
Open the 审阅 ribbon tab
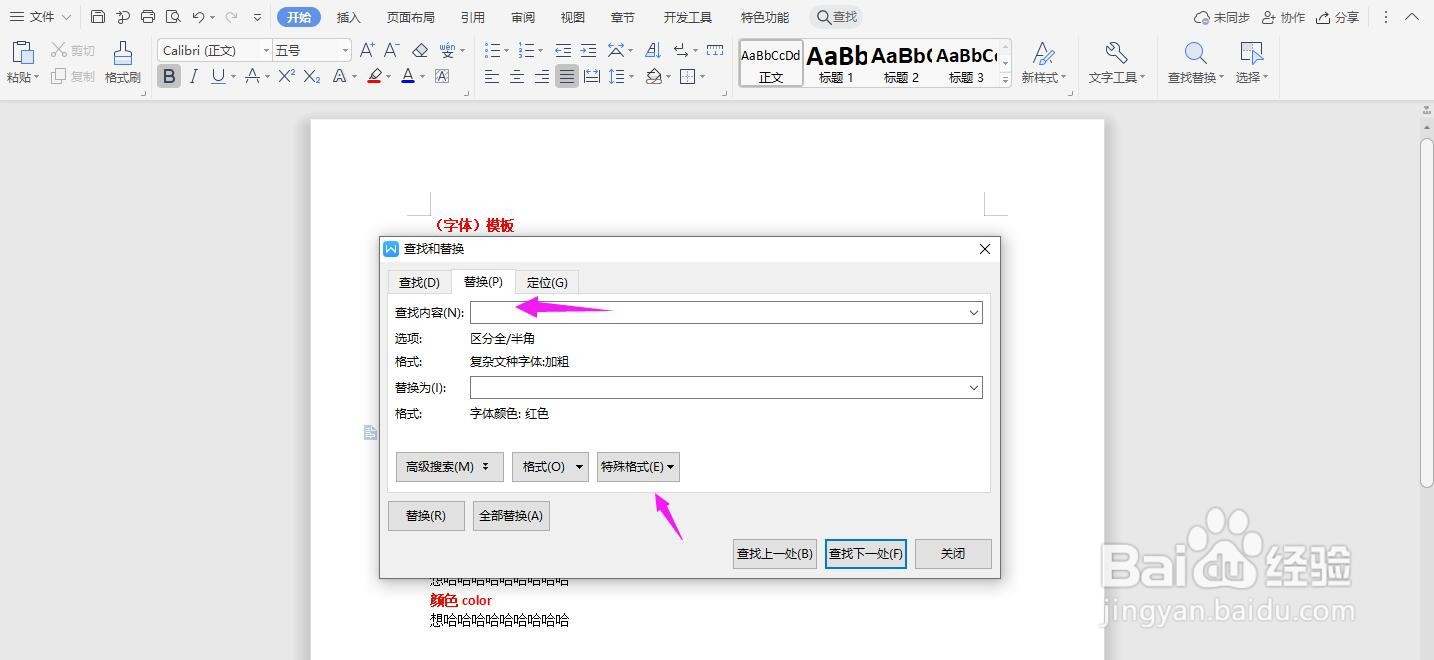coord(523,17)
